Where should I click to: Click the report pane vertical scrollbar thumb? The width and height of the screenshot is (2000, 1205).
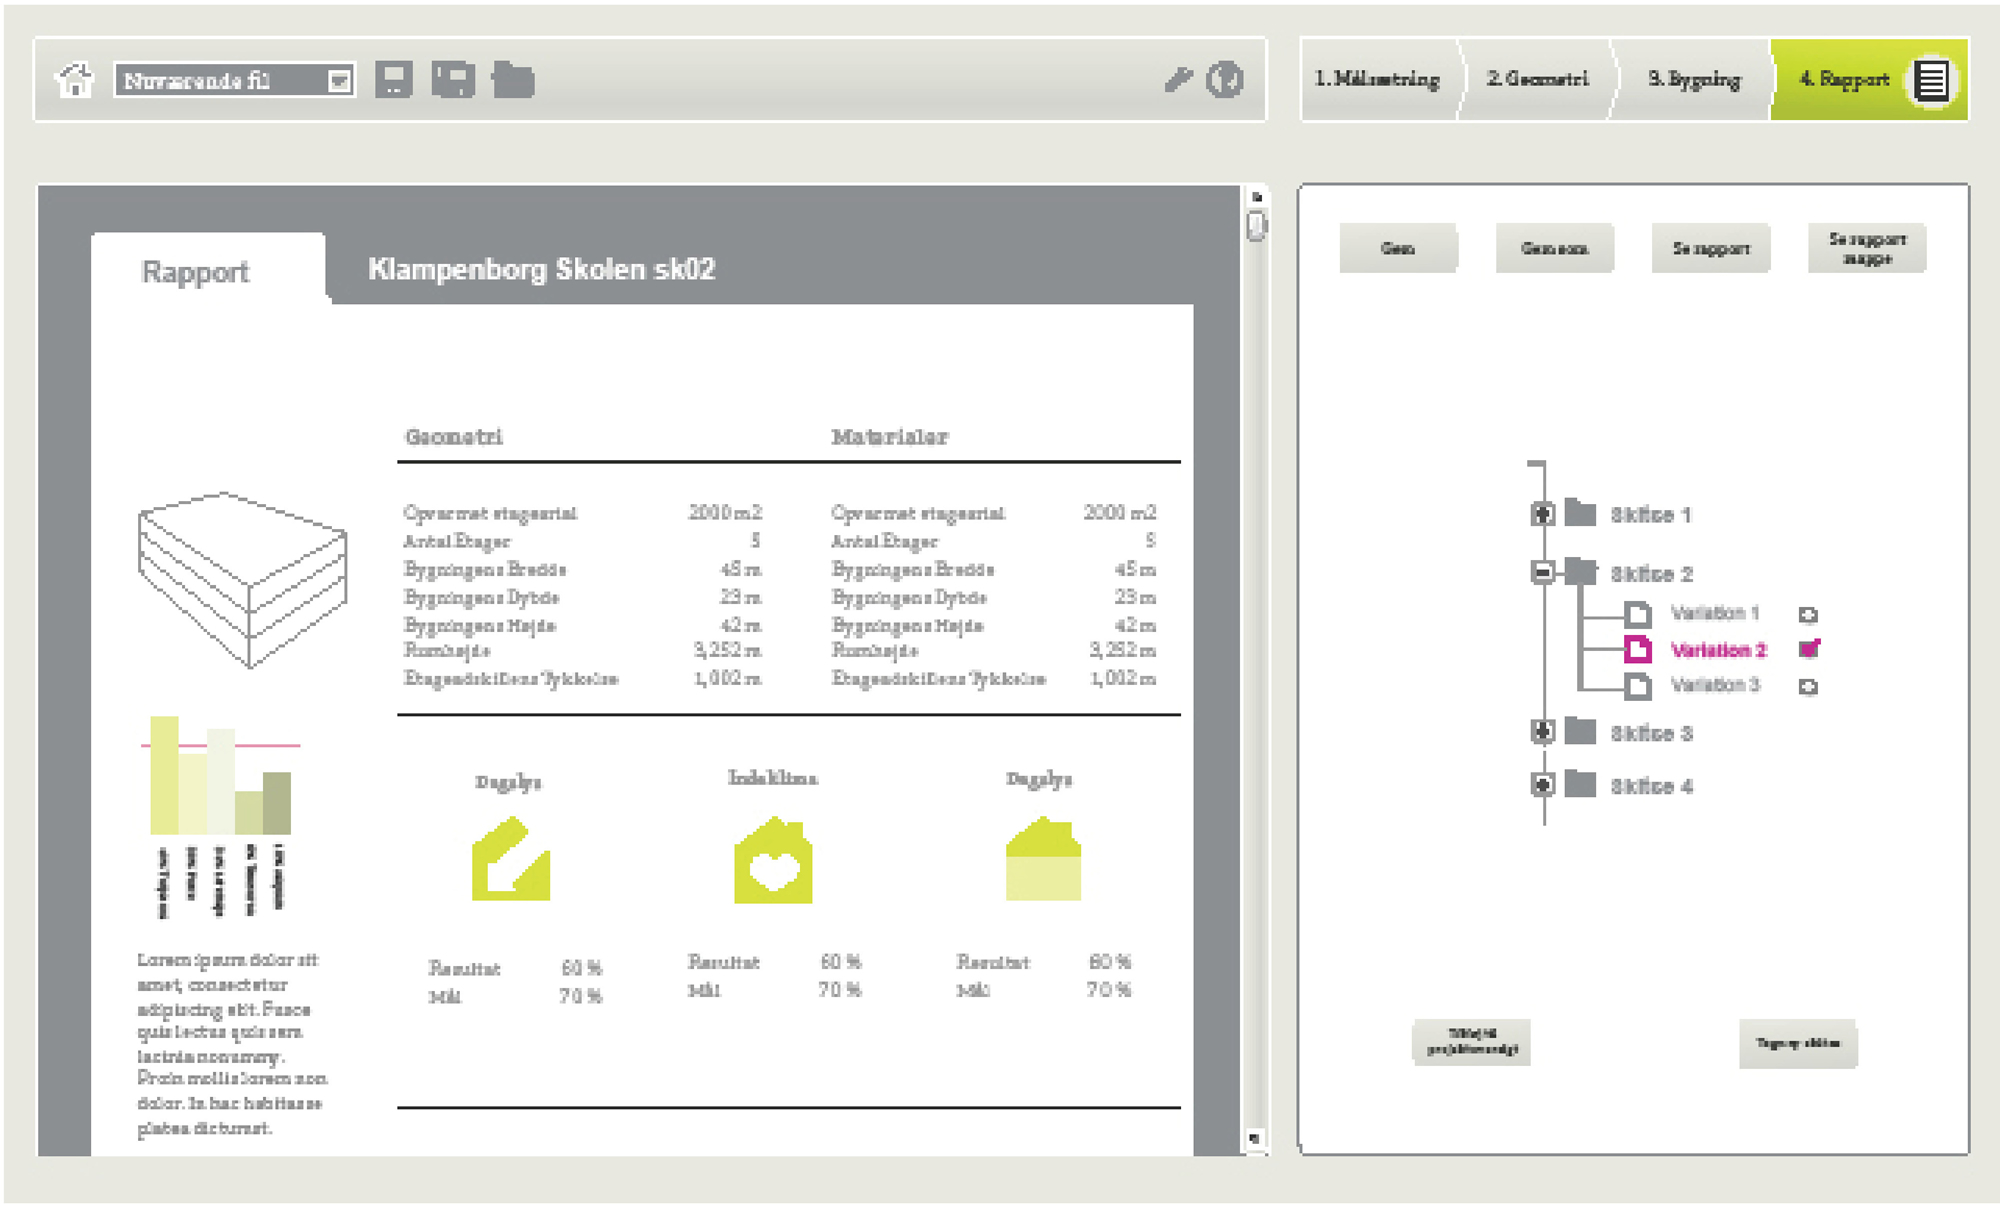tap(1256, 226)
